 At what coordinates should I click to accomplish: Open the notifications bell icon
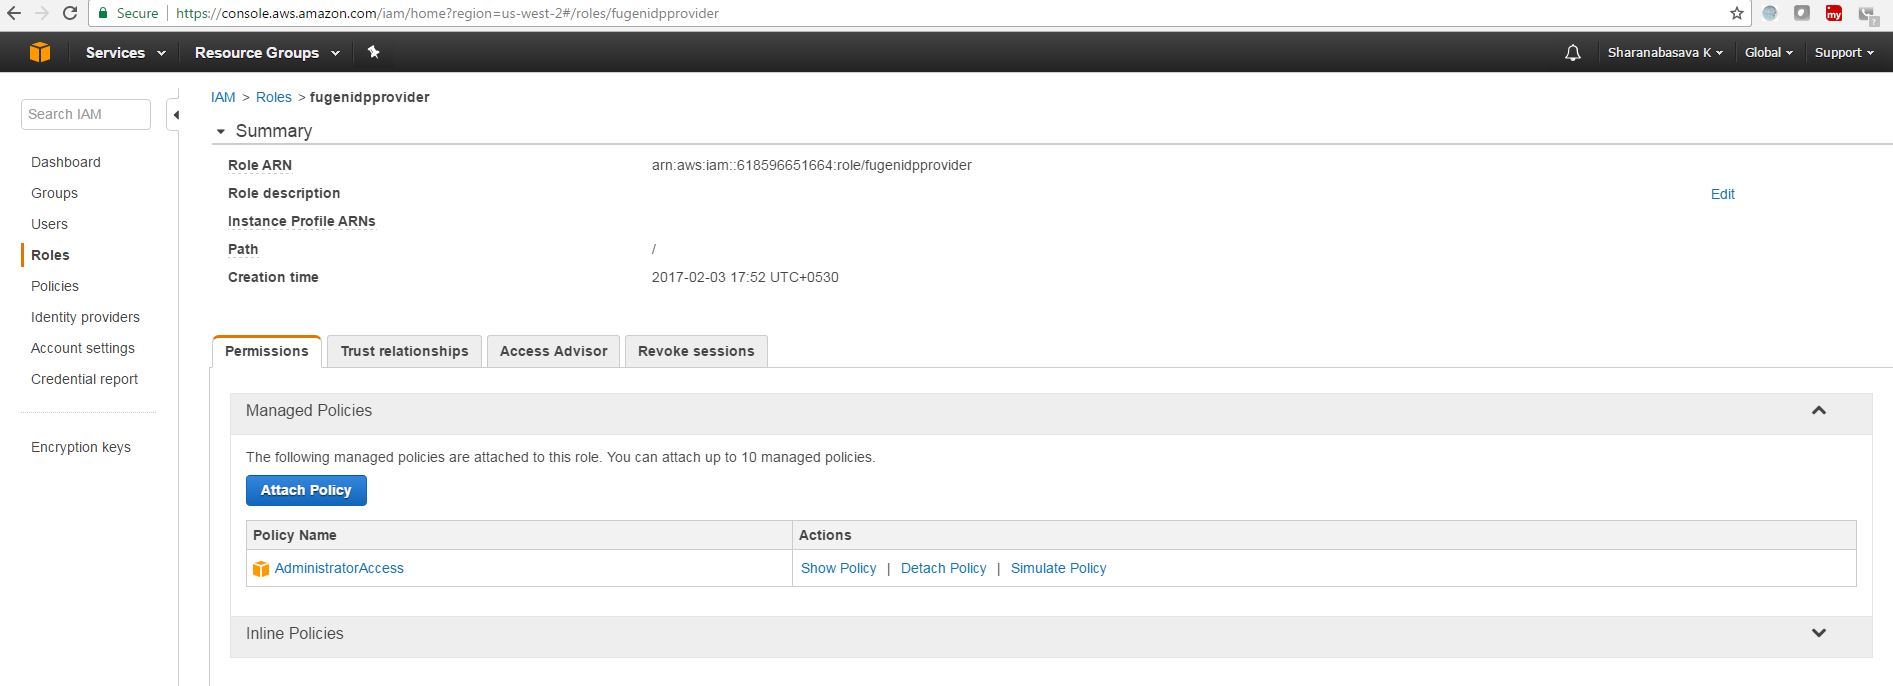[1573, 53]
